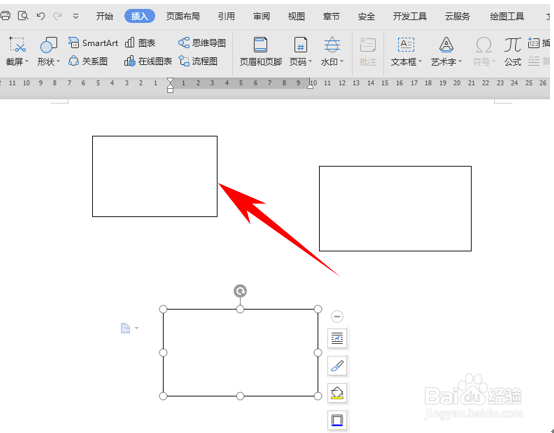
Task: Open the 思维导图 mind map tool
Action: click(202, 43)
